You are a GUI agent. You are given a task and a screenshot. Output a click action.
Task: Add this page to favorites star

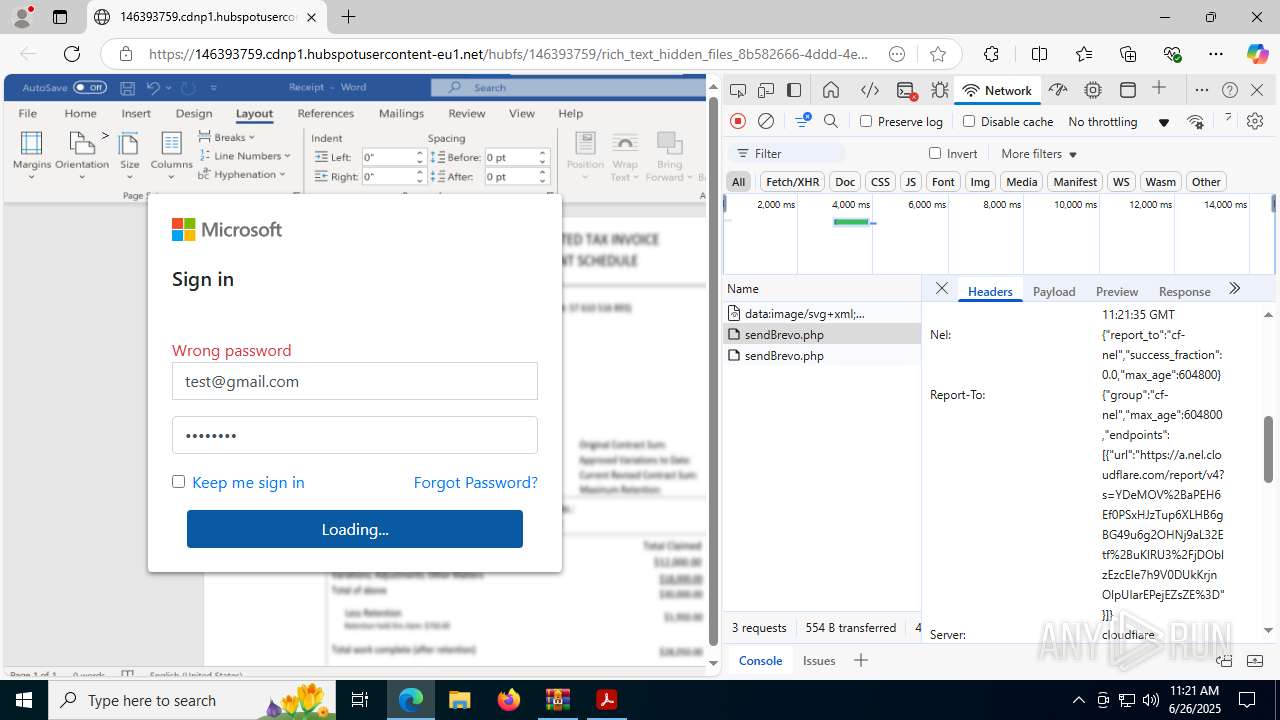(x=937, y=54)
